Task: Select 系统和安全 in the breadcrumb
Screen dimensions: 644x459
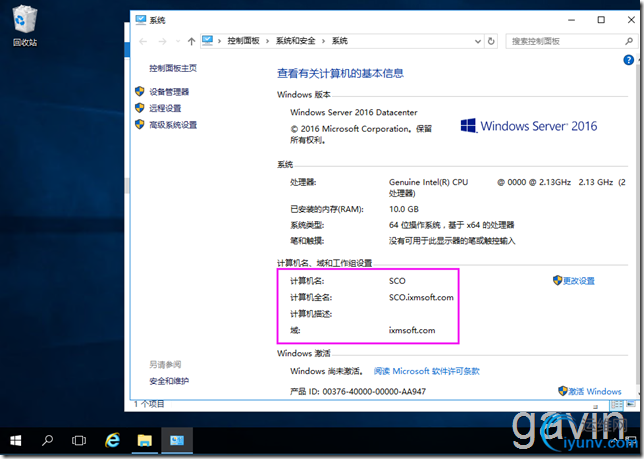Action: click(x=295, y=41)
